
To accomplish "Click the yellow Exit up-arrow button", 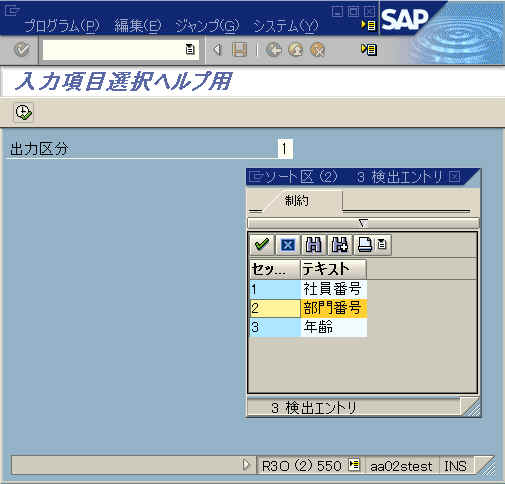I will click(x=296, y=50).
